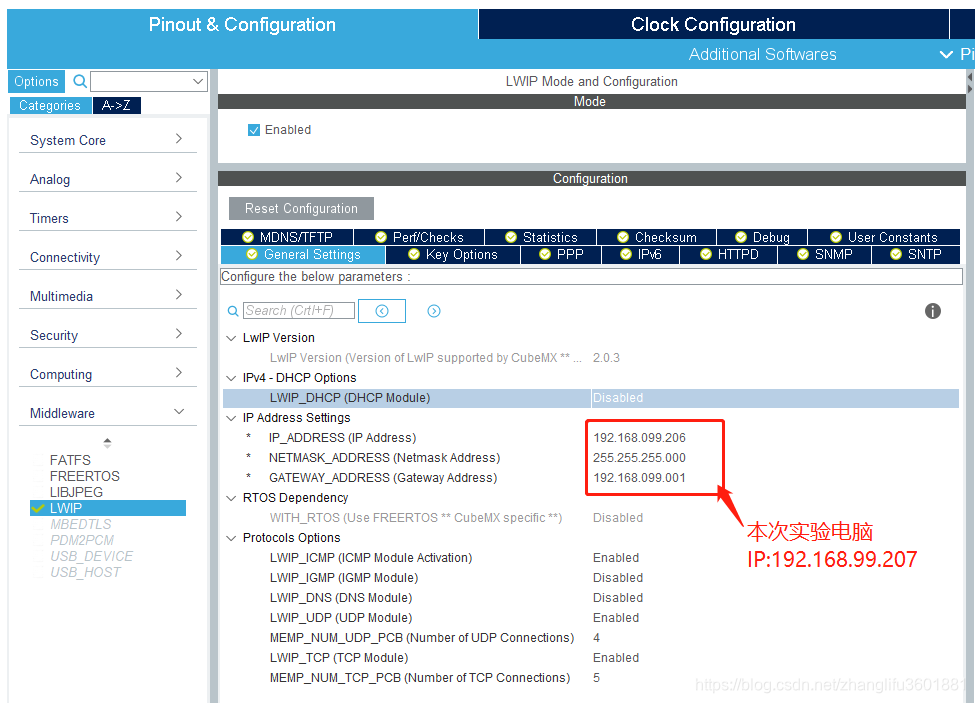Click the next search result circle arrow

click(x=433, y=310)
